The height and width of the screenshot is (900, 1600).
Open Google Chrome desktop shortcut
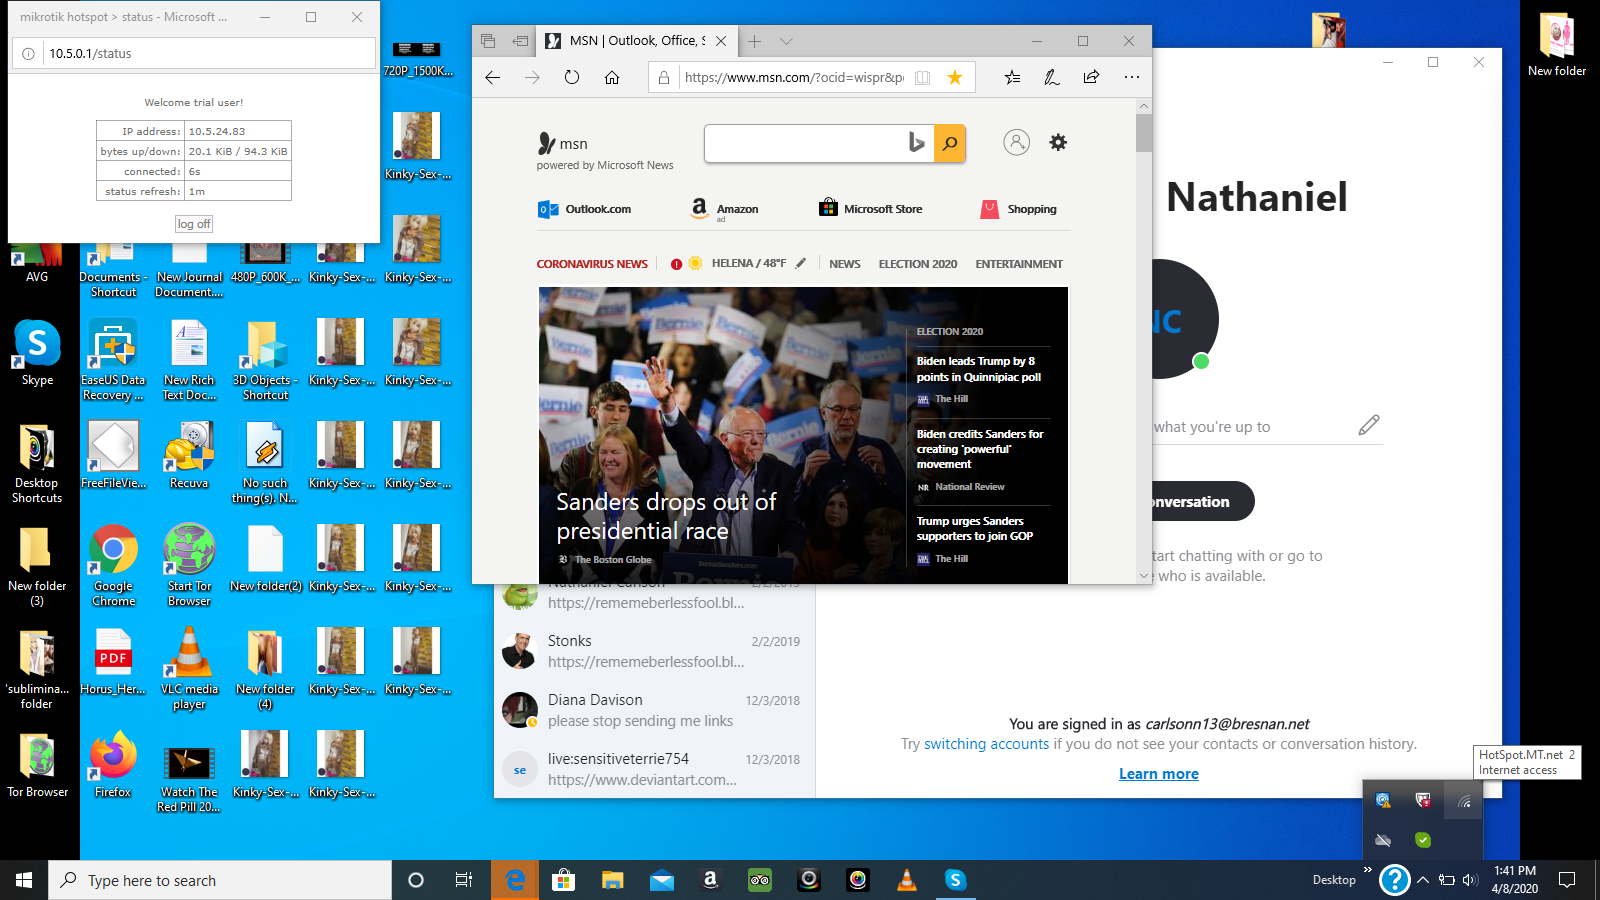[114, 566]
